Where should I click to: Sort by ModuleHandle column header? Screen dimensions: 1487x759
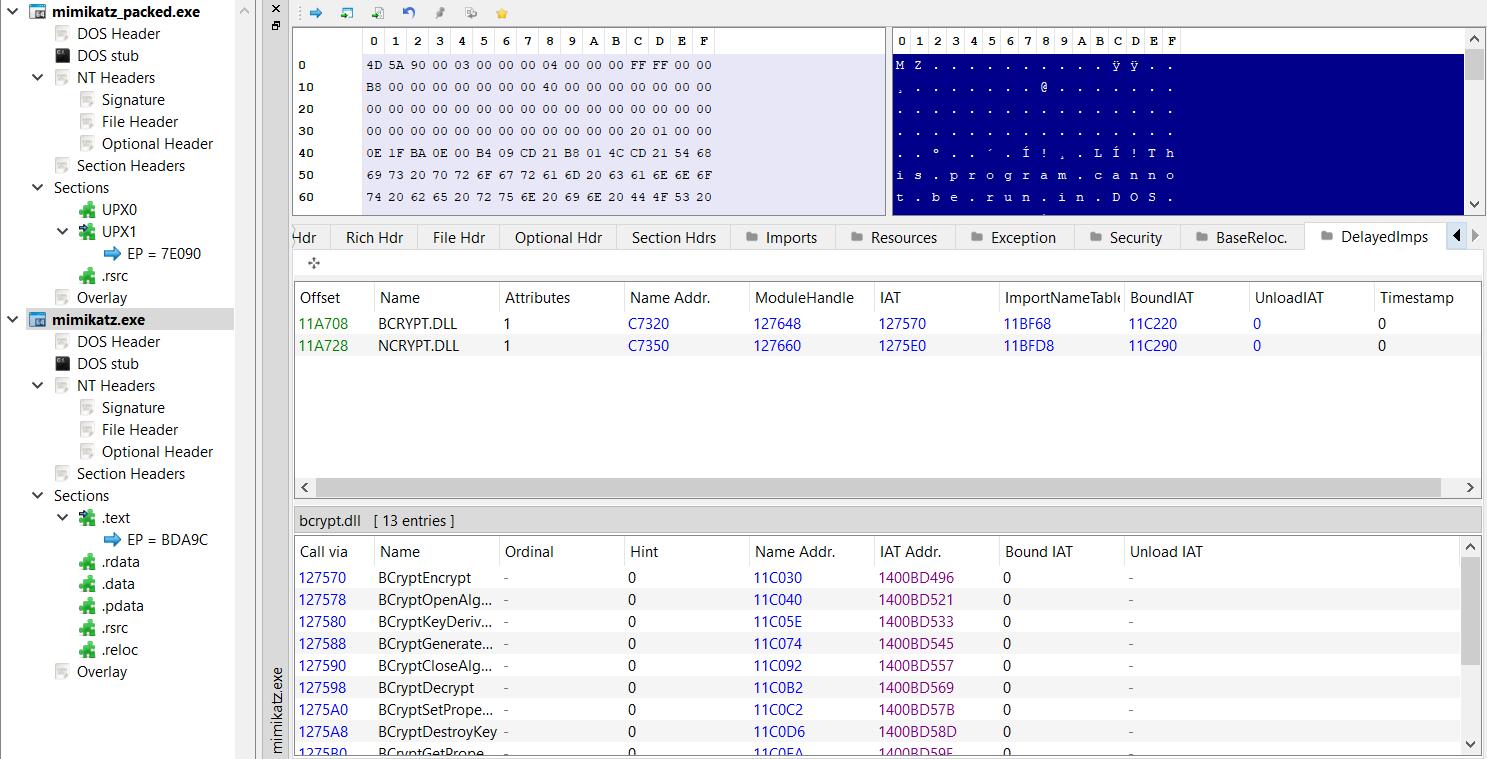812,297
